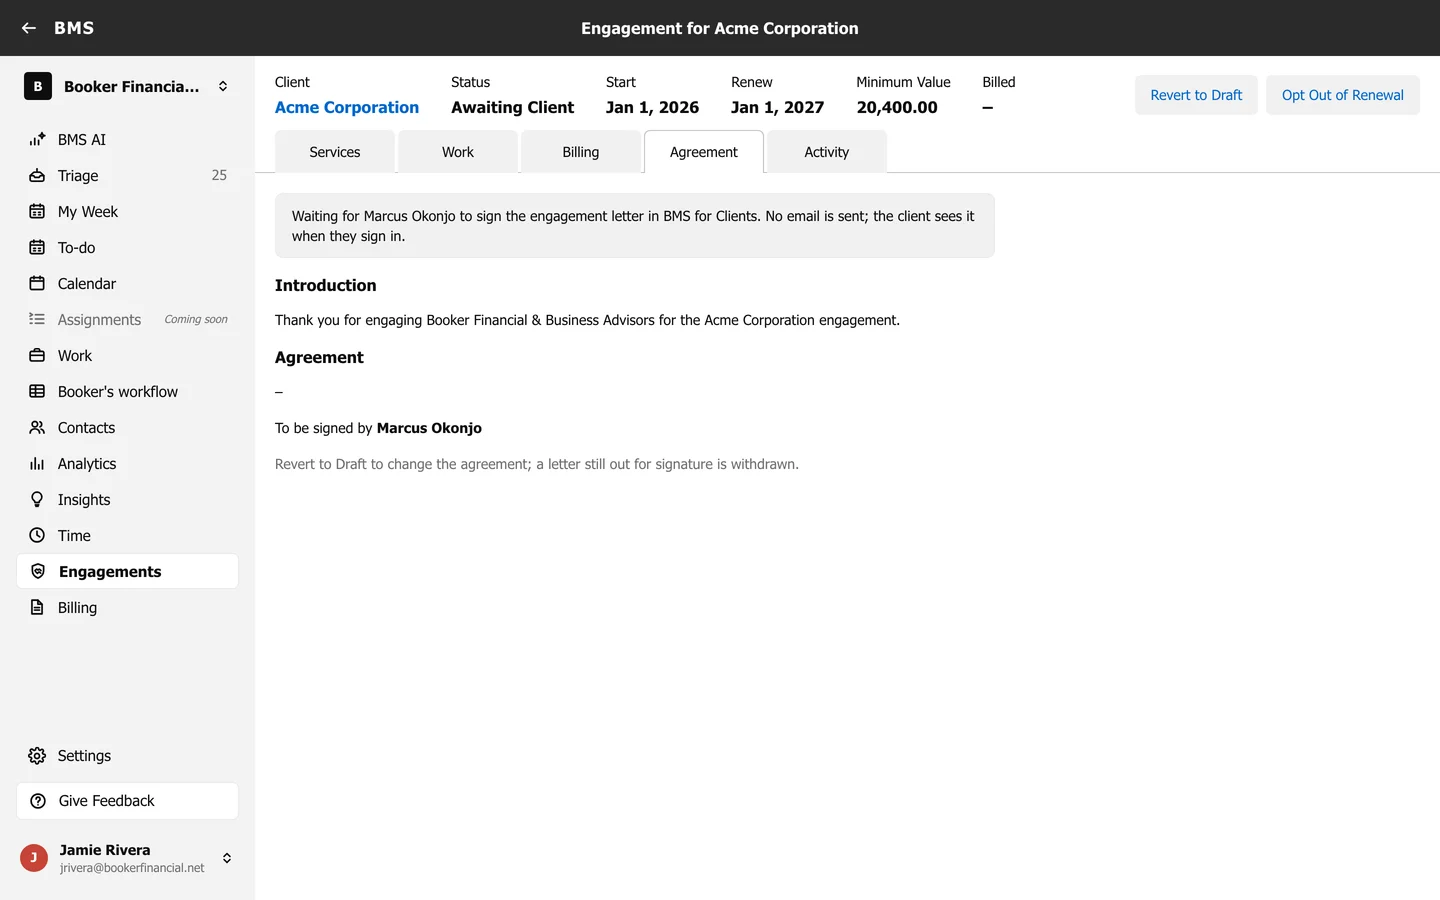This screenshot has height=900, width=1440.
Task: Switch to the Work tab
Action: 458,152
